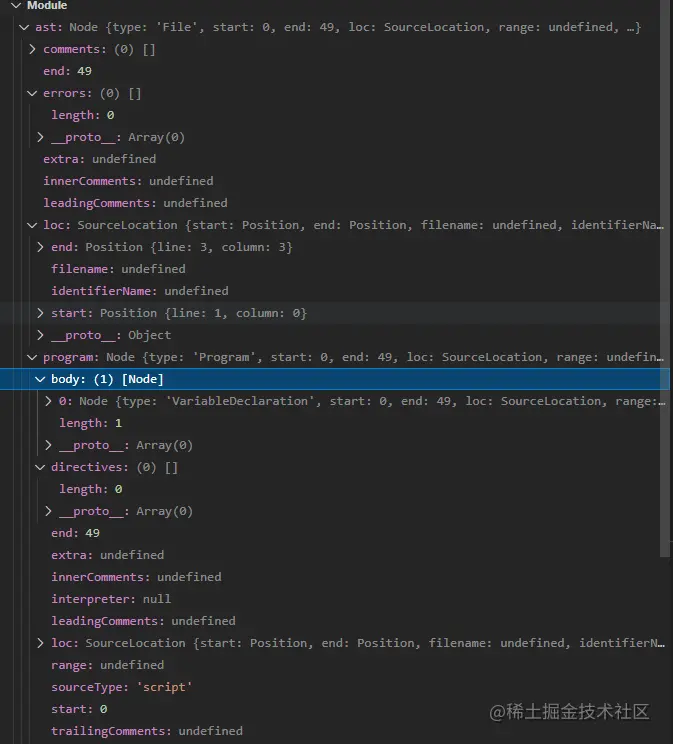The width and height of the screenshot is (673, 744).
Task: Collapse the top loc SourceLocation entry
Action: pyautogui.click(x=32, y=225)
